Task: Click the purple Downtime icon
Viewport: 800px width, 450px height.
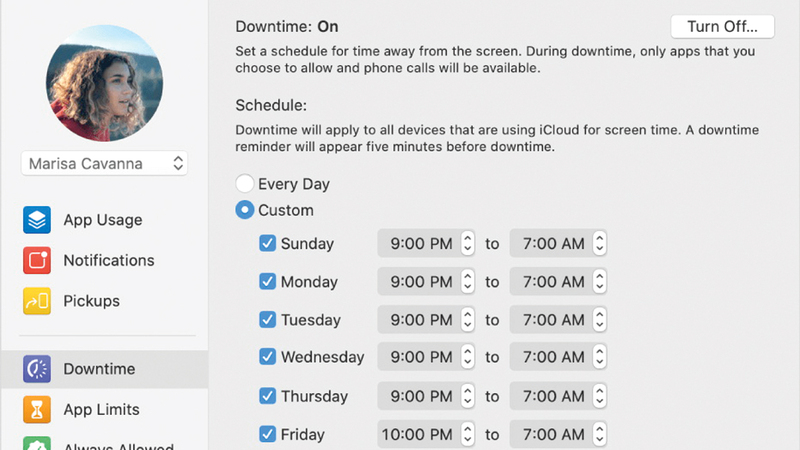Action: point(37,369)
